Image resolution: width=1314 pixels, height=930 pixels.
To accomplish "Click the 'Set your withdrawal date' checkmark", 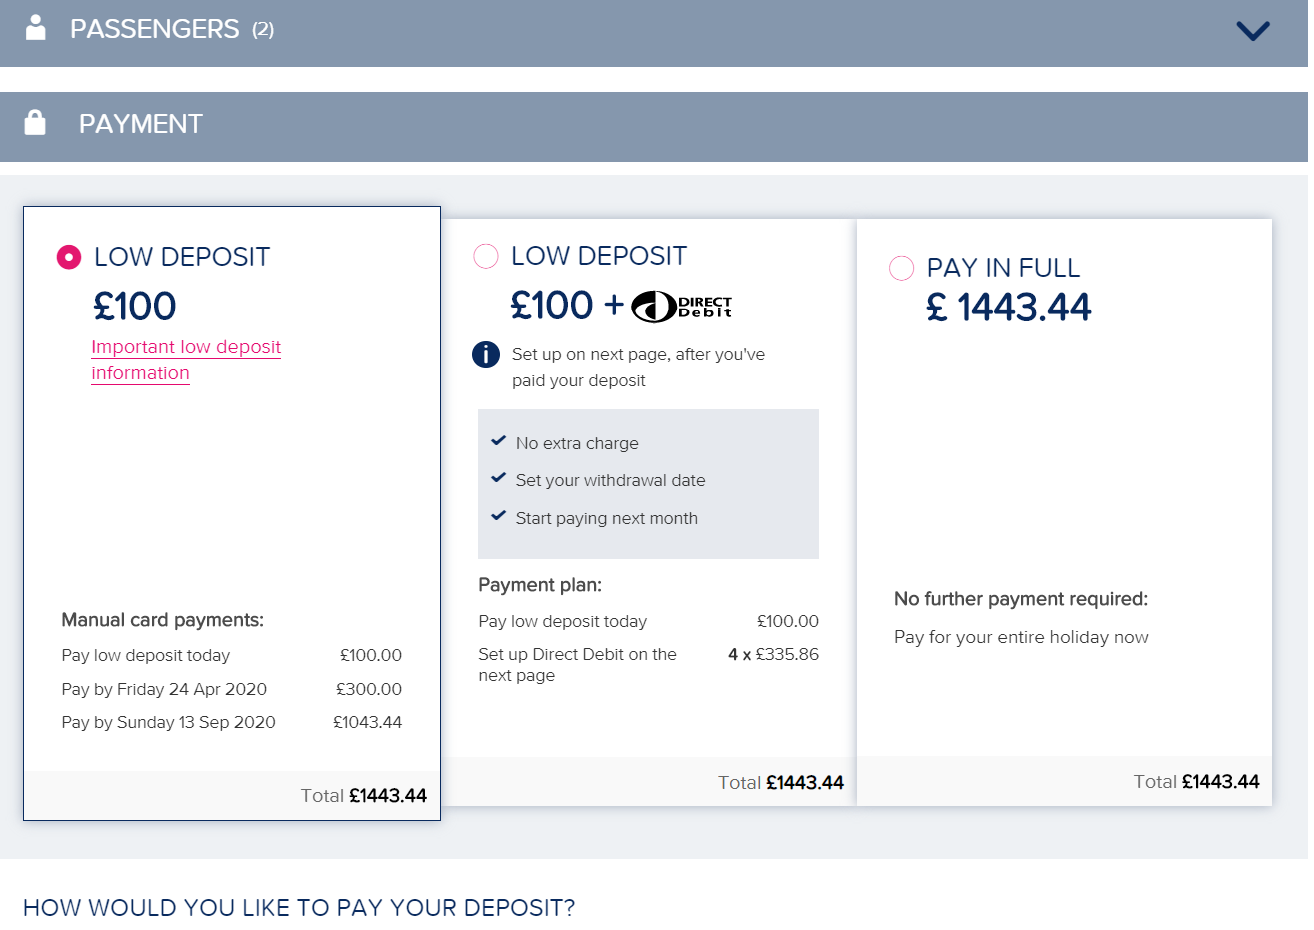I will pos(498,478).
